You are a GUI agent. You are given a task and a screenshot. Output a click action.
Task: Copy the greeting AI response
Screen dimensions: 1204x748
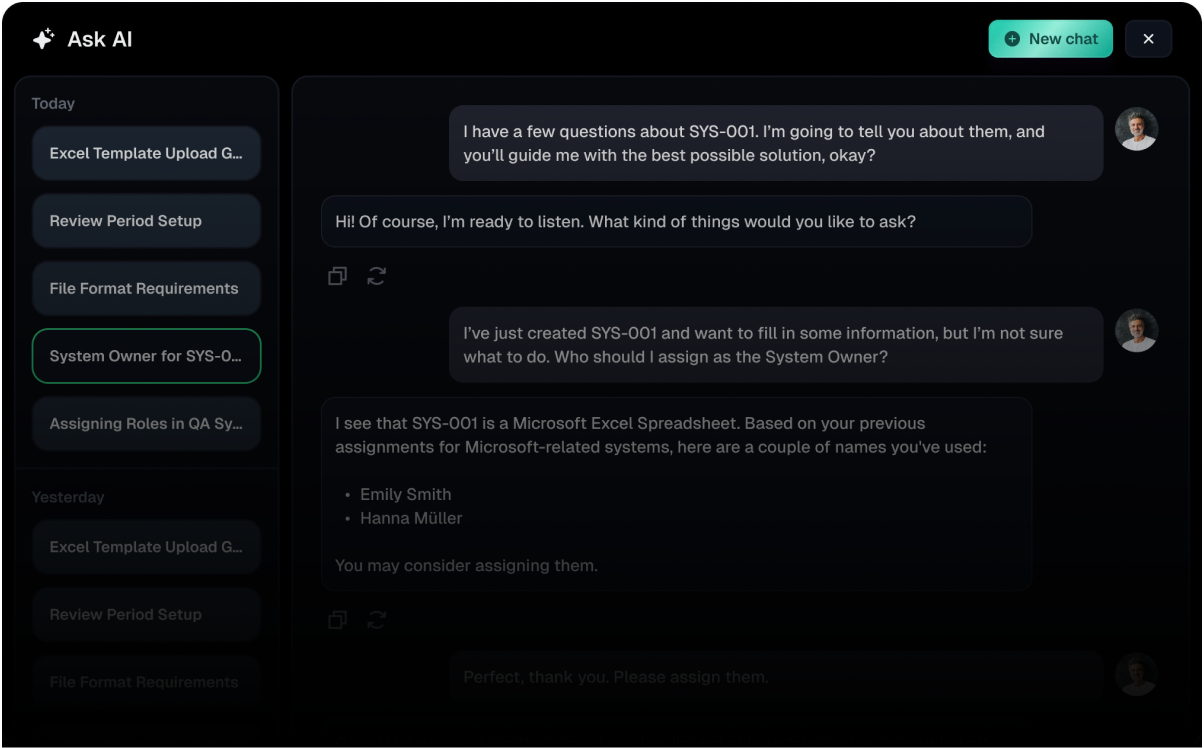[338, 276]
